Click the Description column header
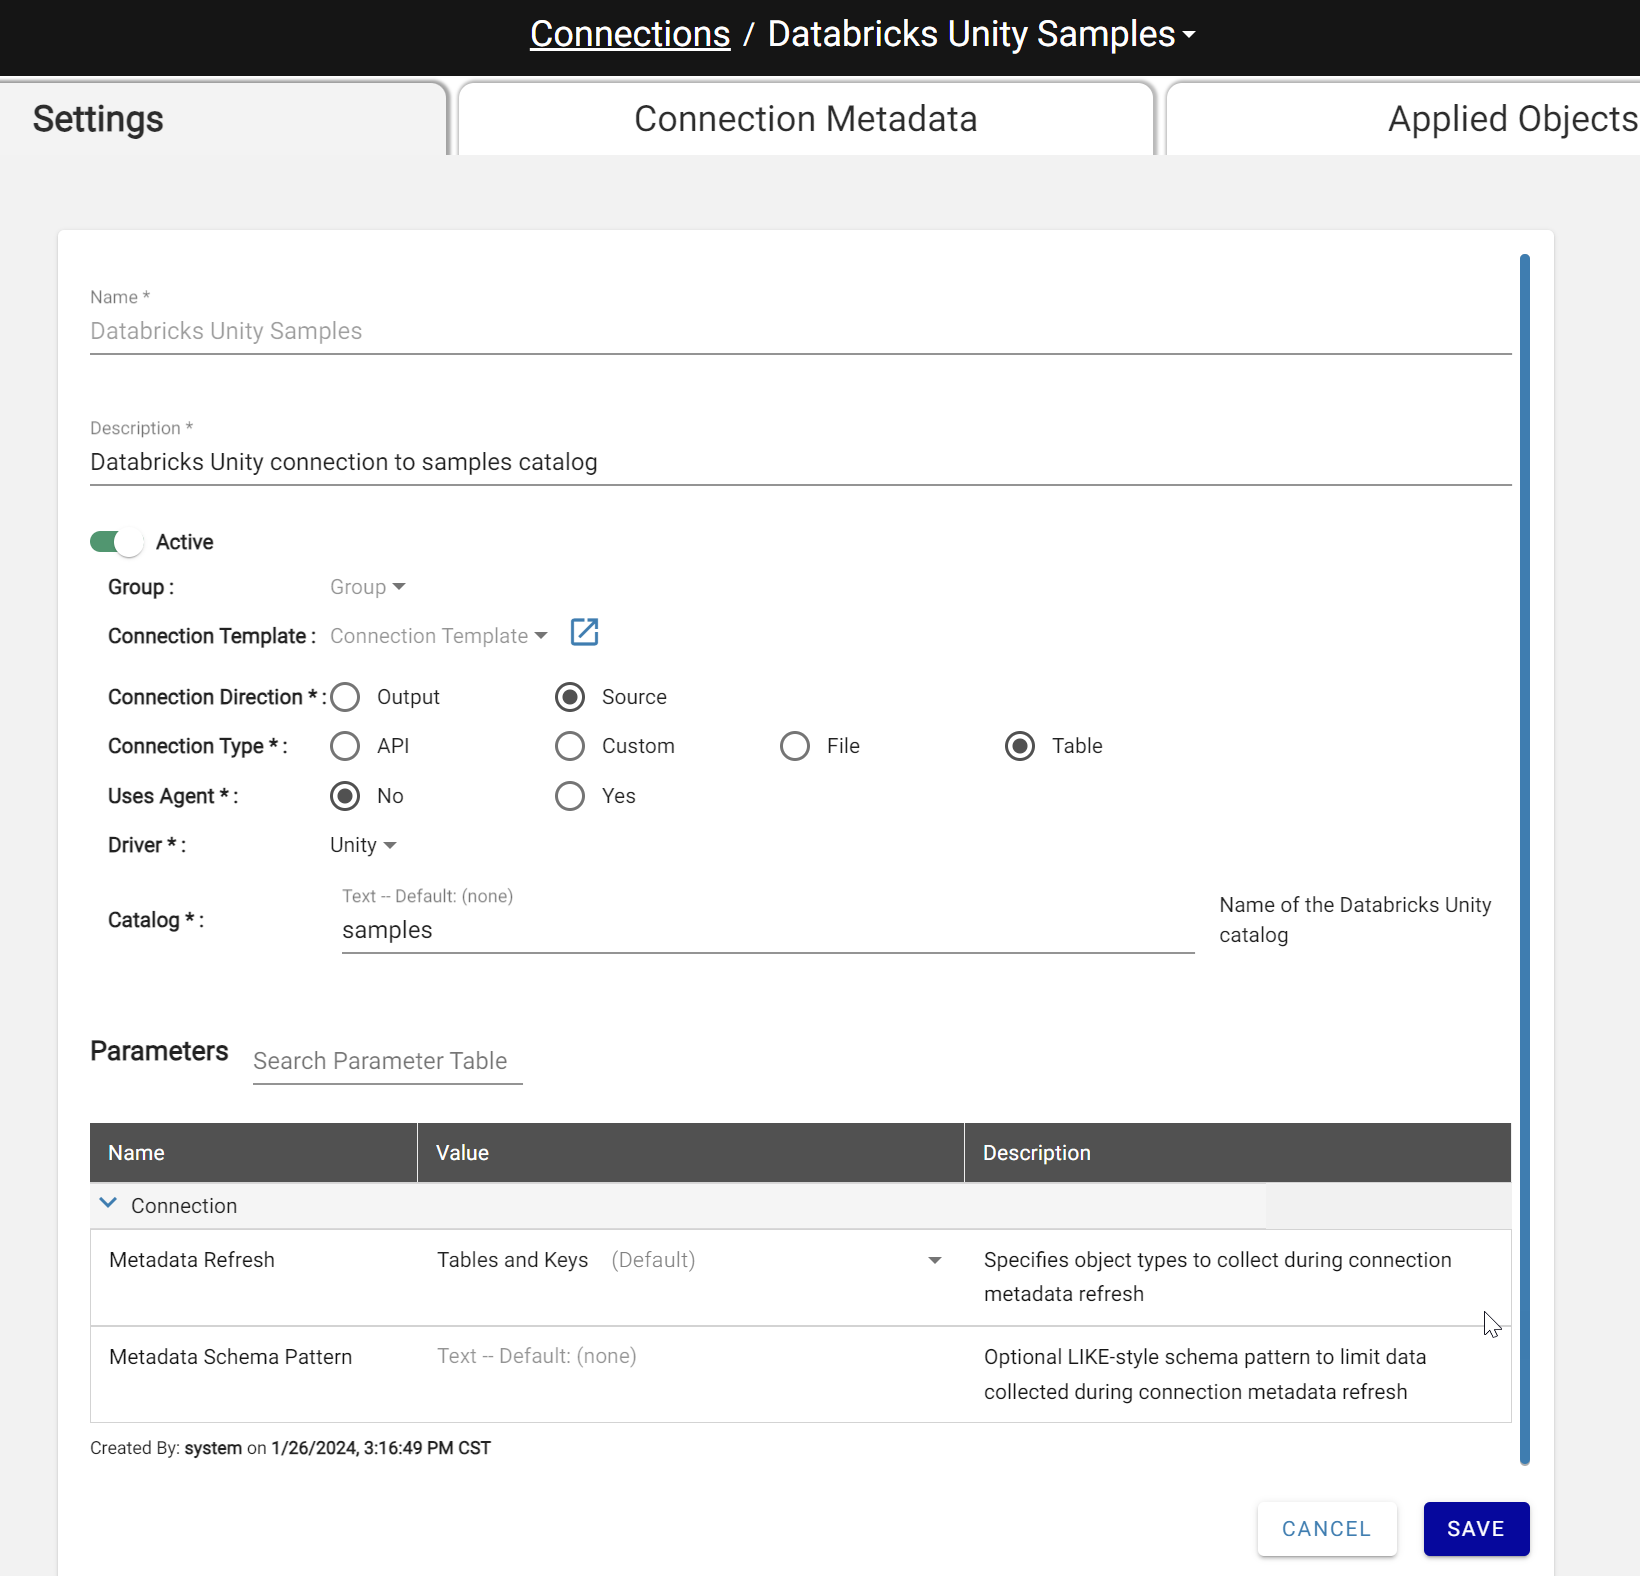Image resolution: width=1640 pixels, height=1576 pixels. click(x=1238, y=1153)
